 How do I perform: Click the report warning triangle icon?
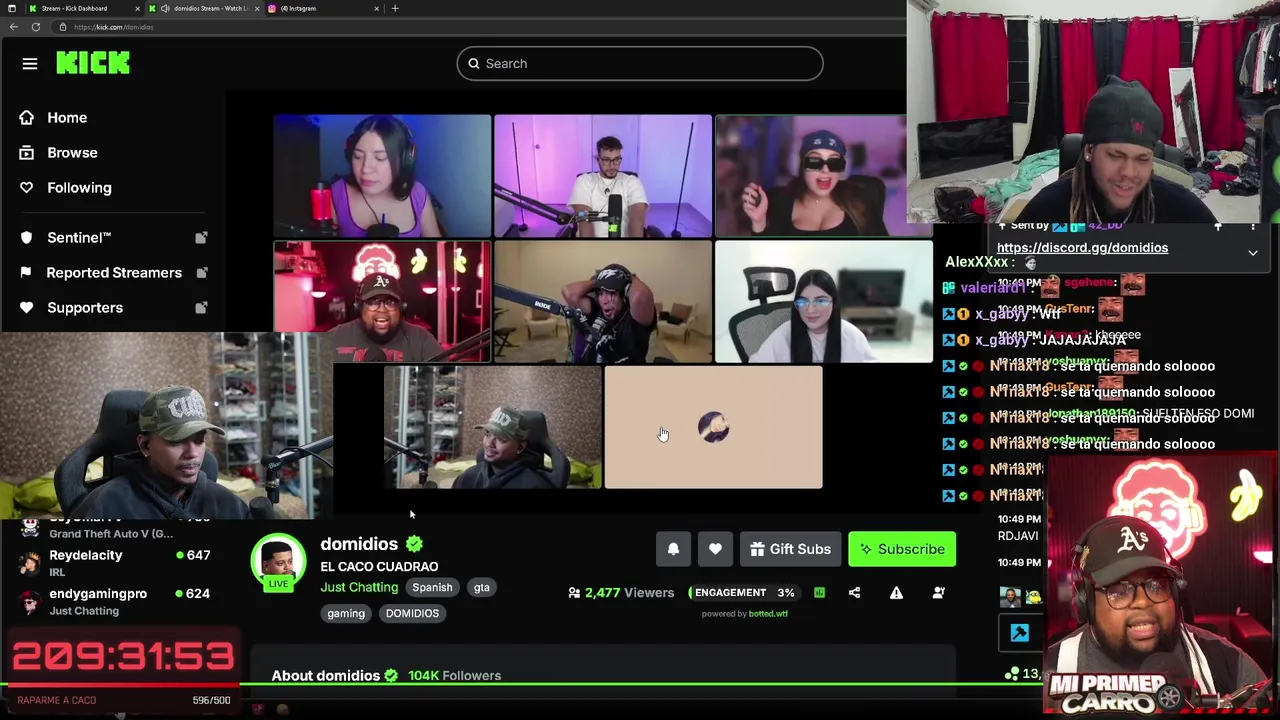896,593
